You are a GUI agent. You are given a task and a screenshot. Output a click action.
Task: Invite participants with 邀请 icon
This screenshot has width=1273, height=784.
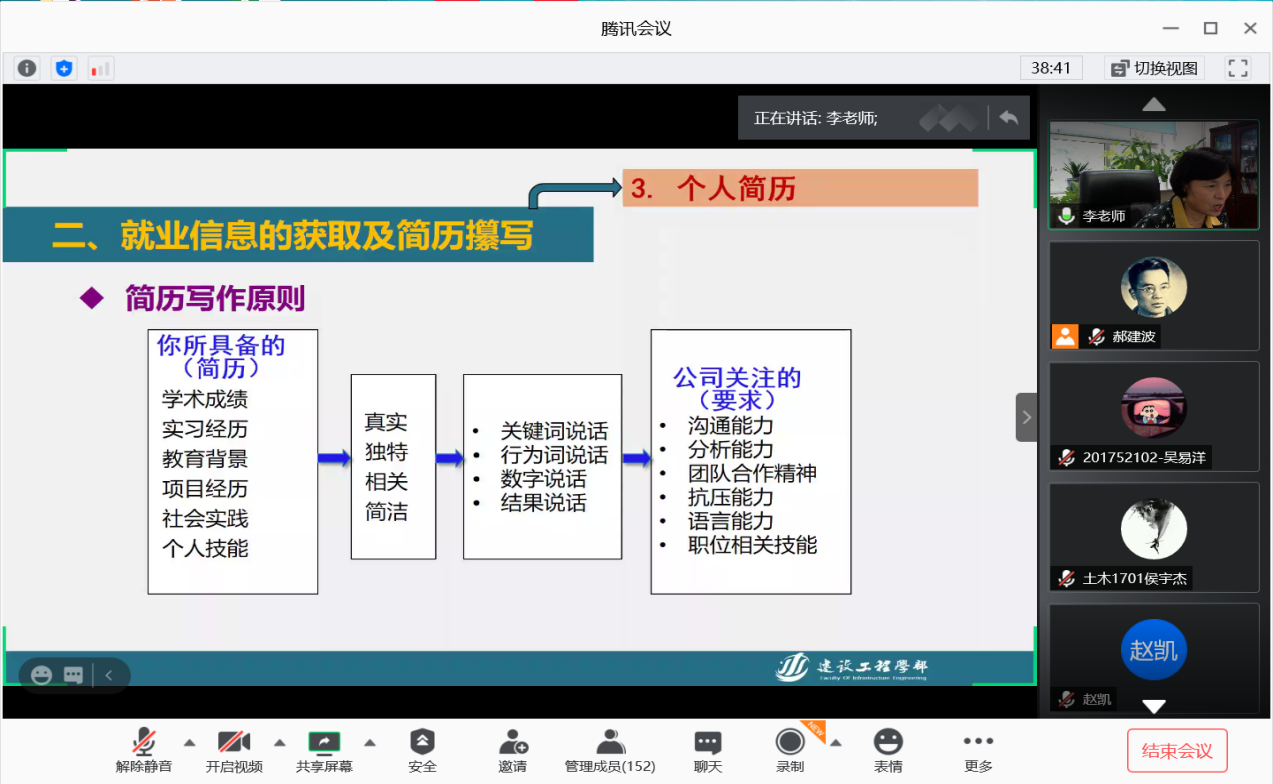tap(513, 750)
